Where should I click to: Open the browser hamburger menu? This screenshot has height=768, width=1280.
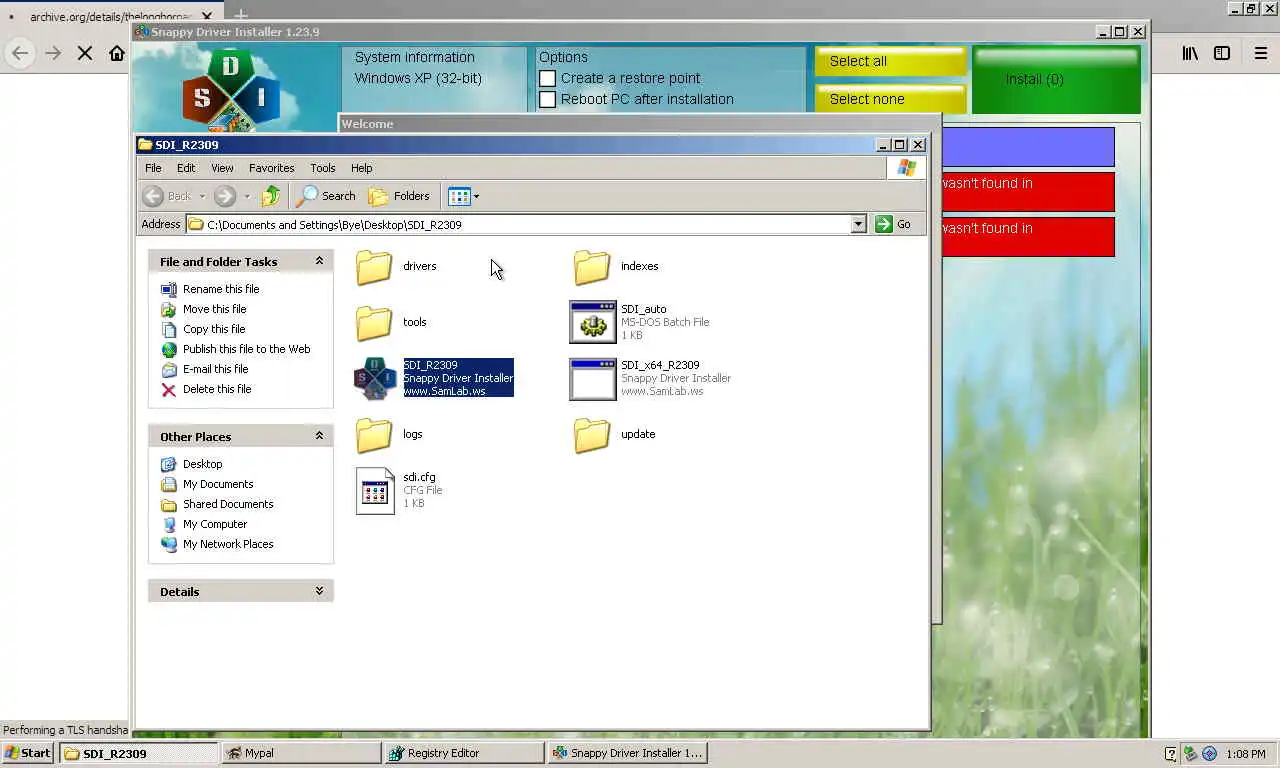(1261, 53)
